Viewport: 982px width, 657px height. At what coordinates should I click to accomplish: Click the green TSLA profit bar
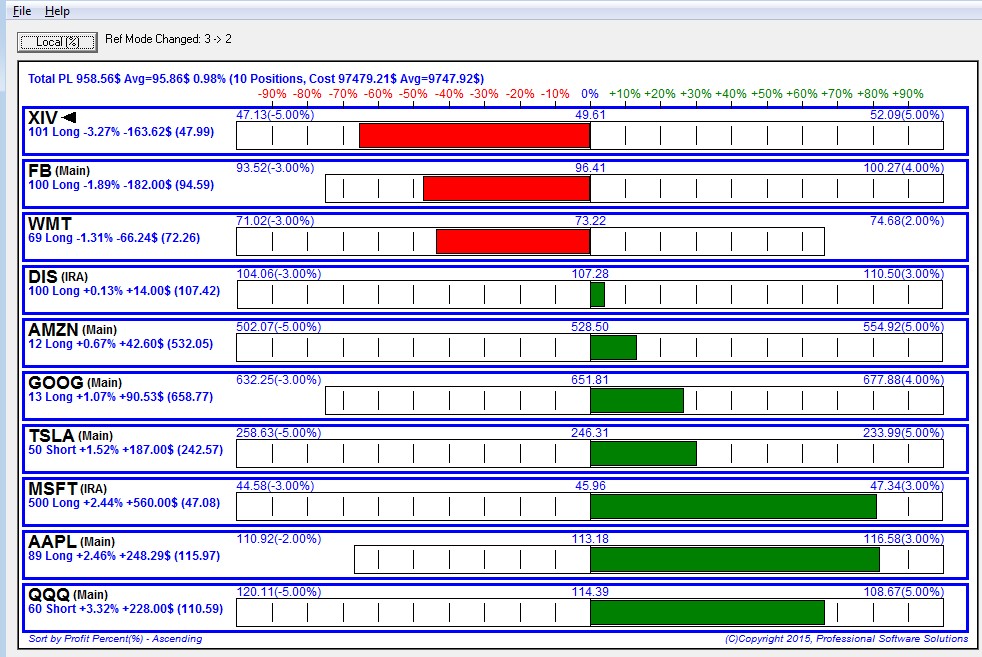pos(643,453)
